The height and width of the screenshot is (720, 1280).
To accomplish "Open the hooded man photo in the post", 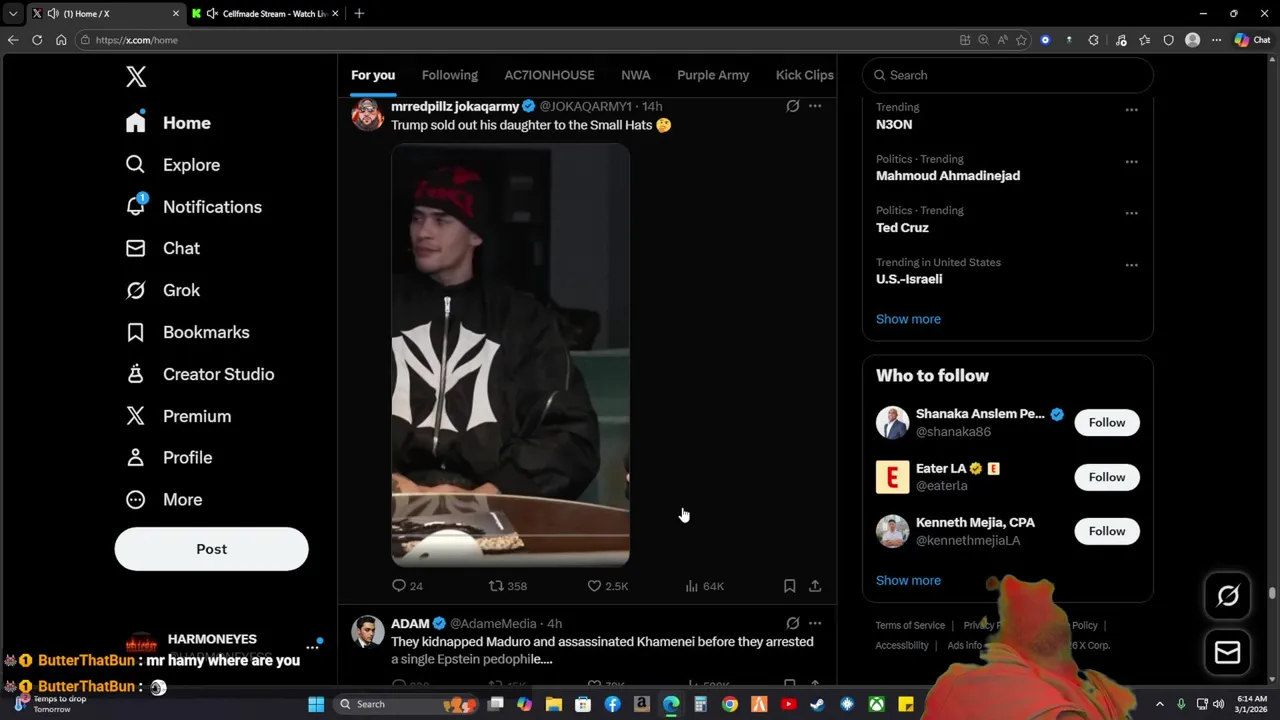I will [510, 355].
